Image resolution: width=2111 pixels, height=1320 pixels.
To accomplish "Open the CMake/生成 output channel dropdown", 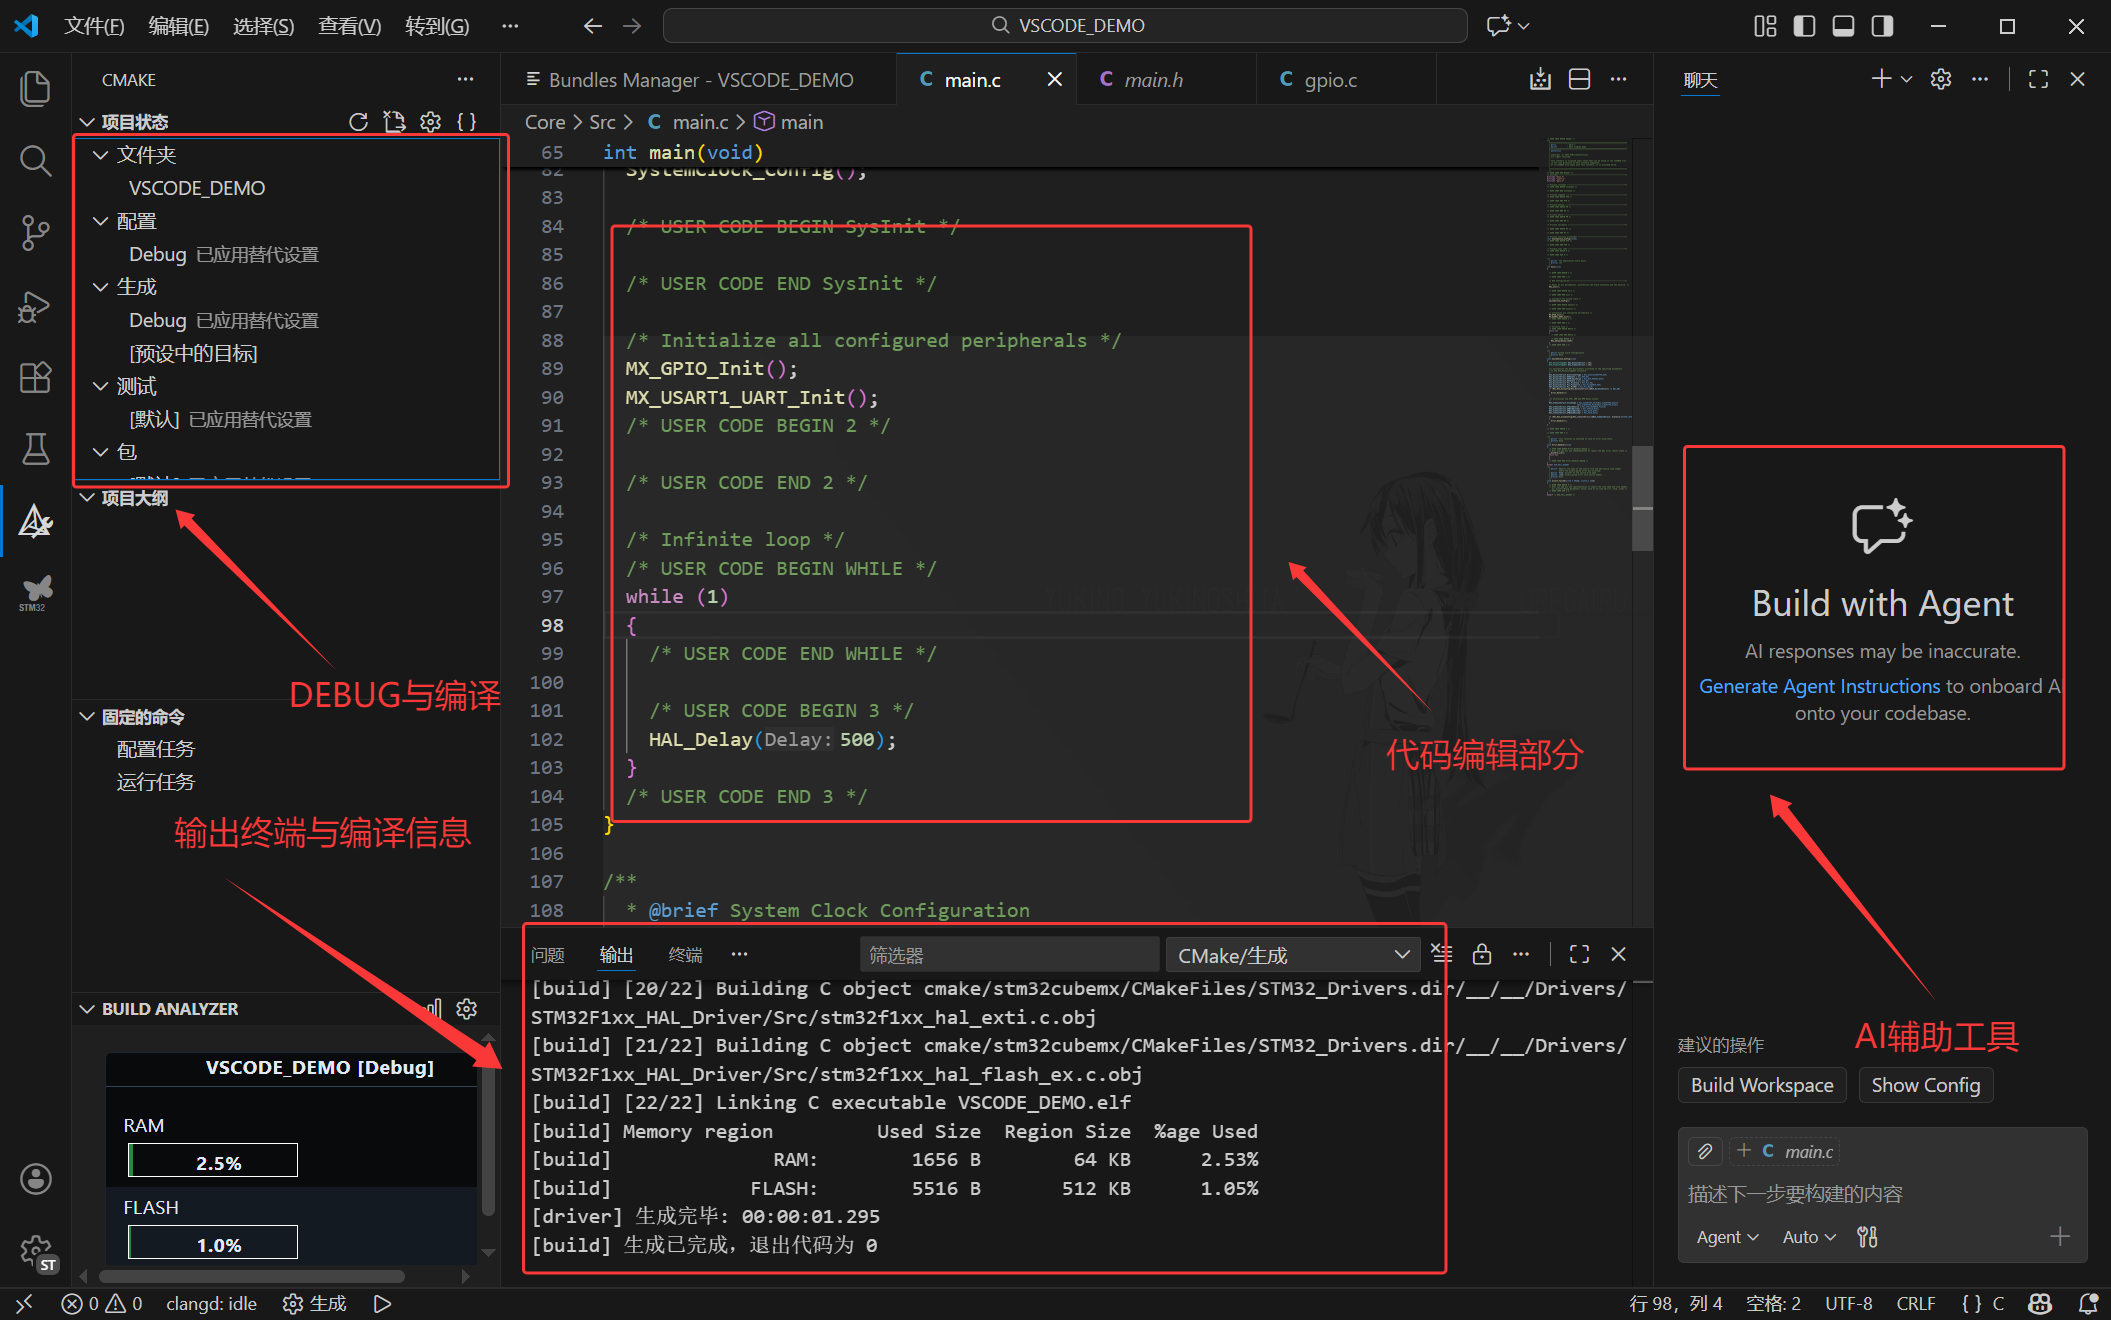I will [1292, 955].
